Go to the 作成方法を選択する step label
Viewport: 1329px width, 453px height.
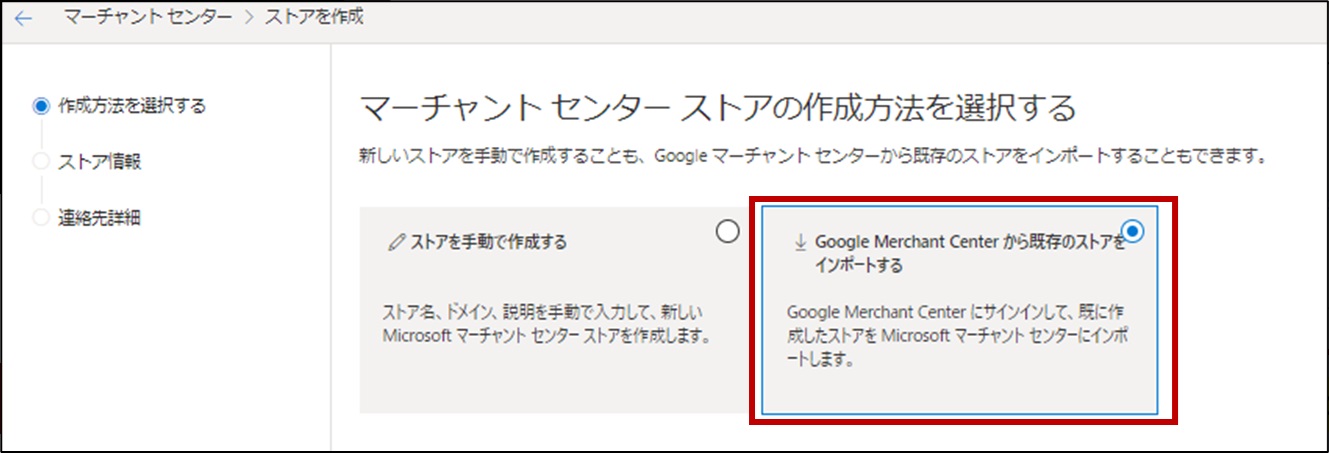pyautogui.click(x=132, y=105)
